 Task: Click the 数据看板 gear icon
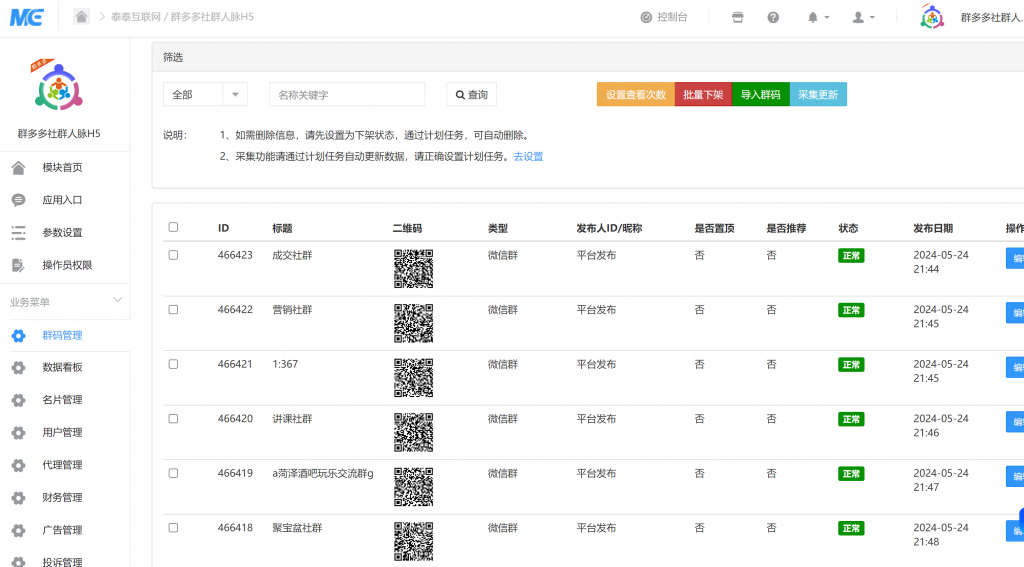pos(18,368)
